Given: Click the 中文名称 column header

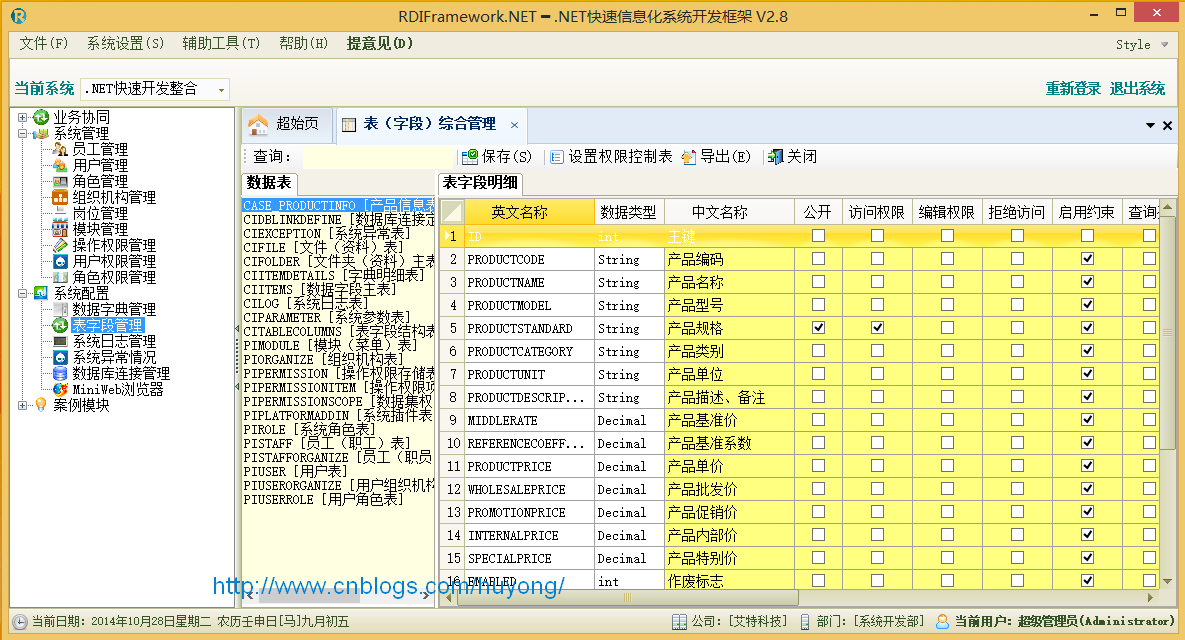Looking at the screenshot, I should point(729,212).
